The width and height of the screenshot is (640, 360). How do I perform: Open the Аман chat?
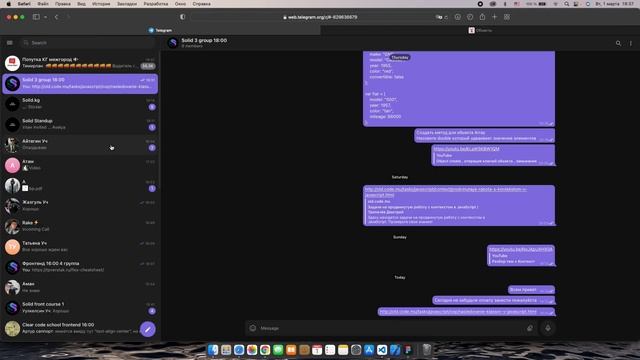(80, 287)
